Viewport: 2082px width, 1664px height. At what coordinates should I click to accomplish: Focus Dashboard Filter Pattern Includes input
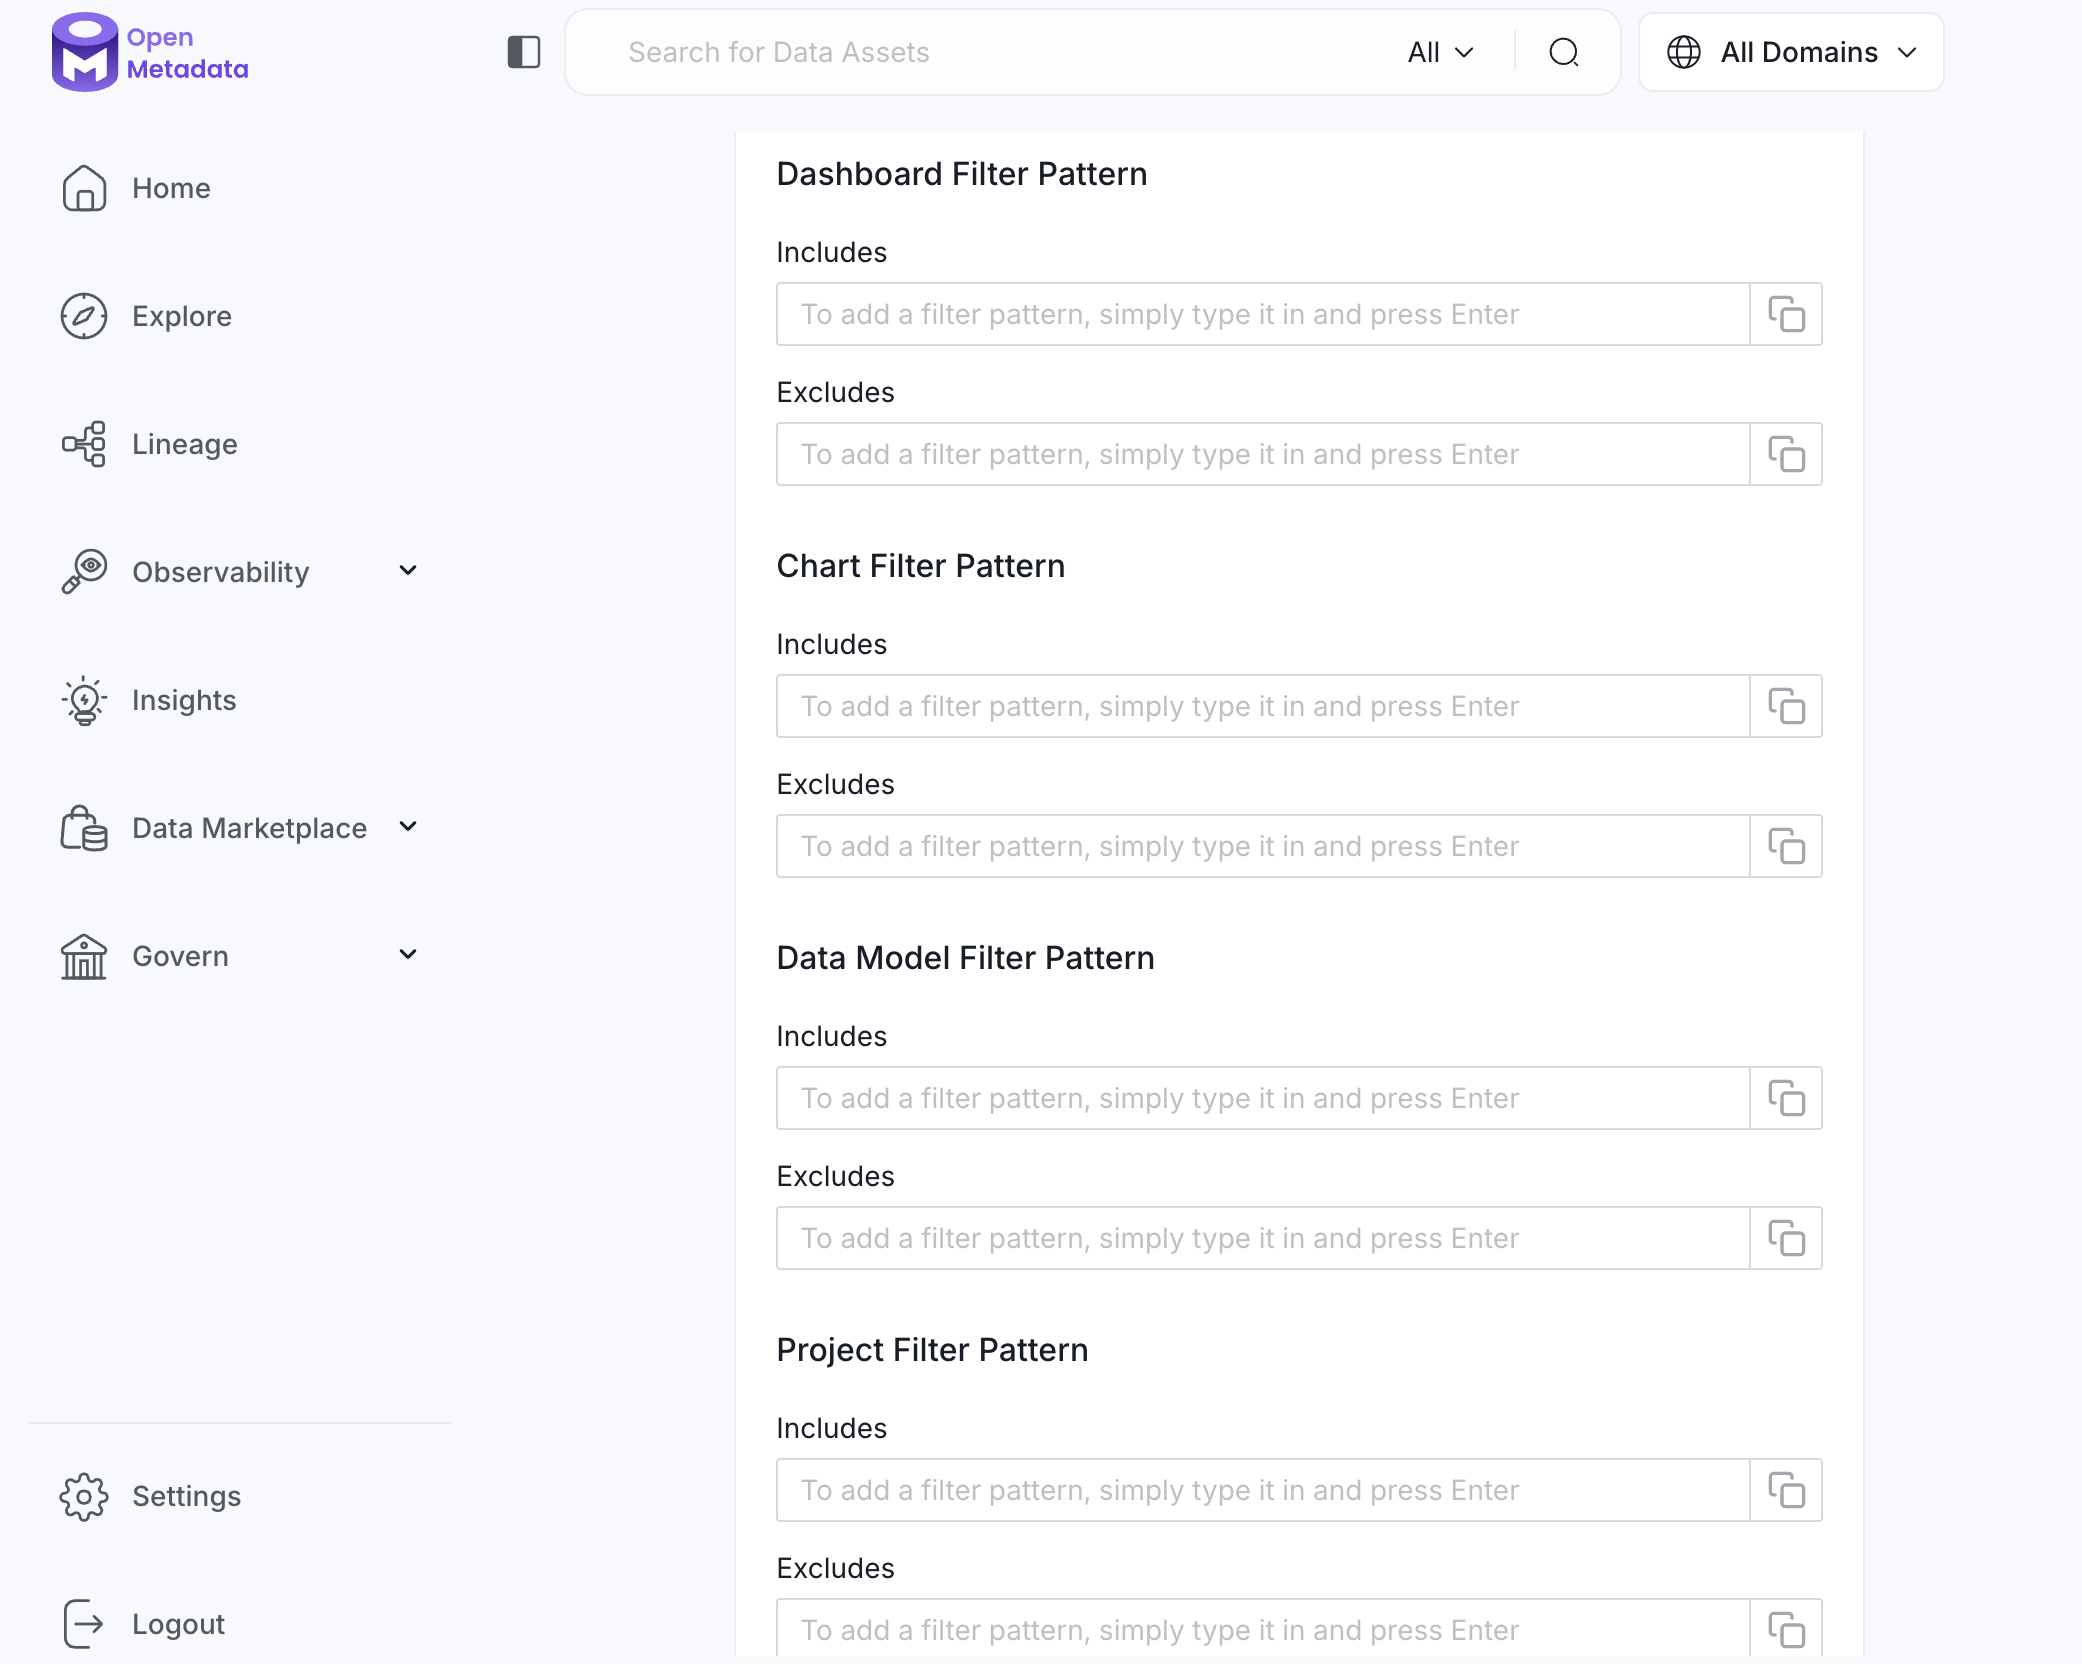click(x=1263, y=314)
